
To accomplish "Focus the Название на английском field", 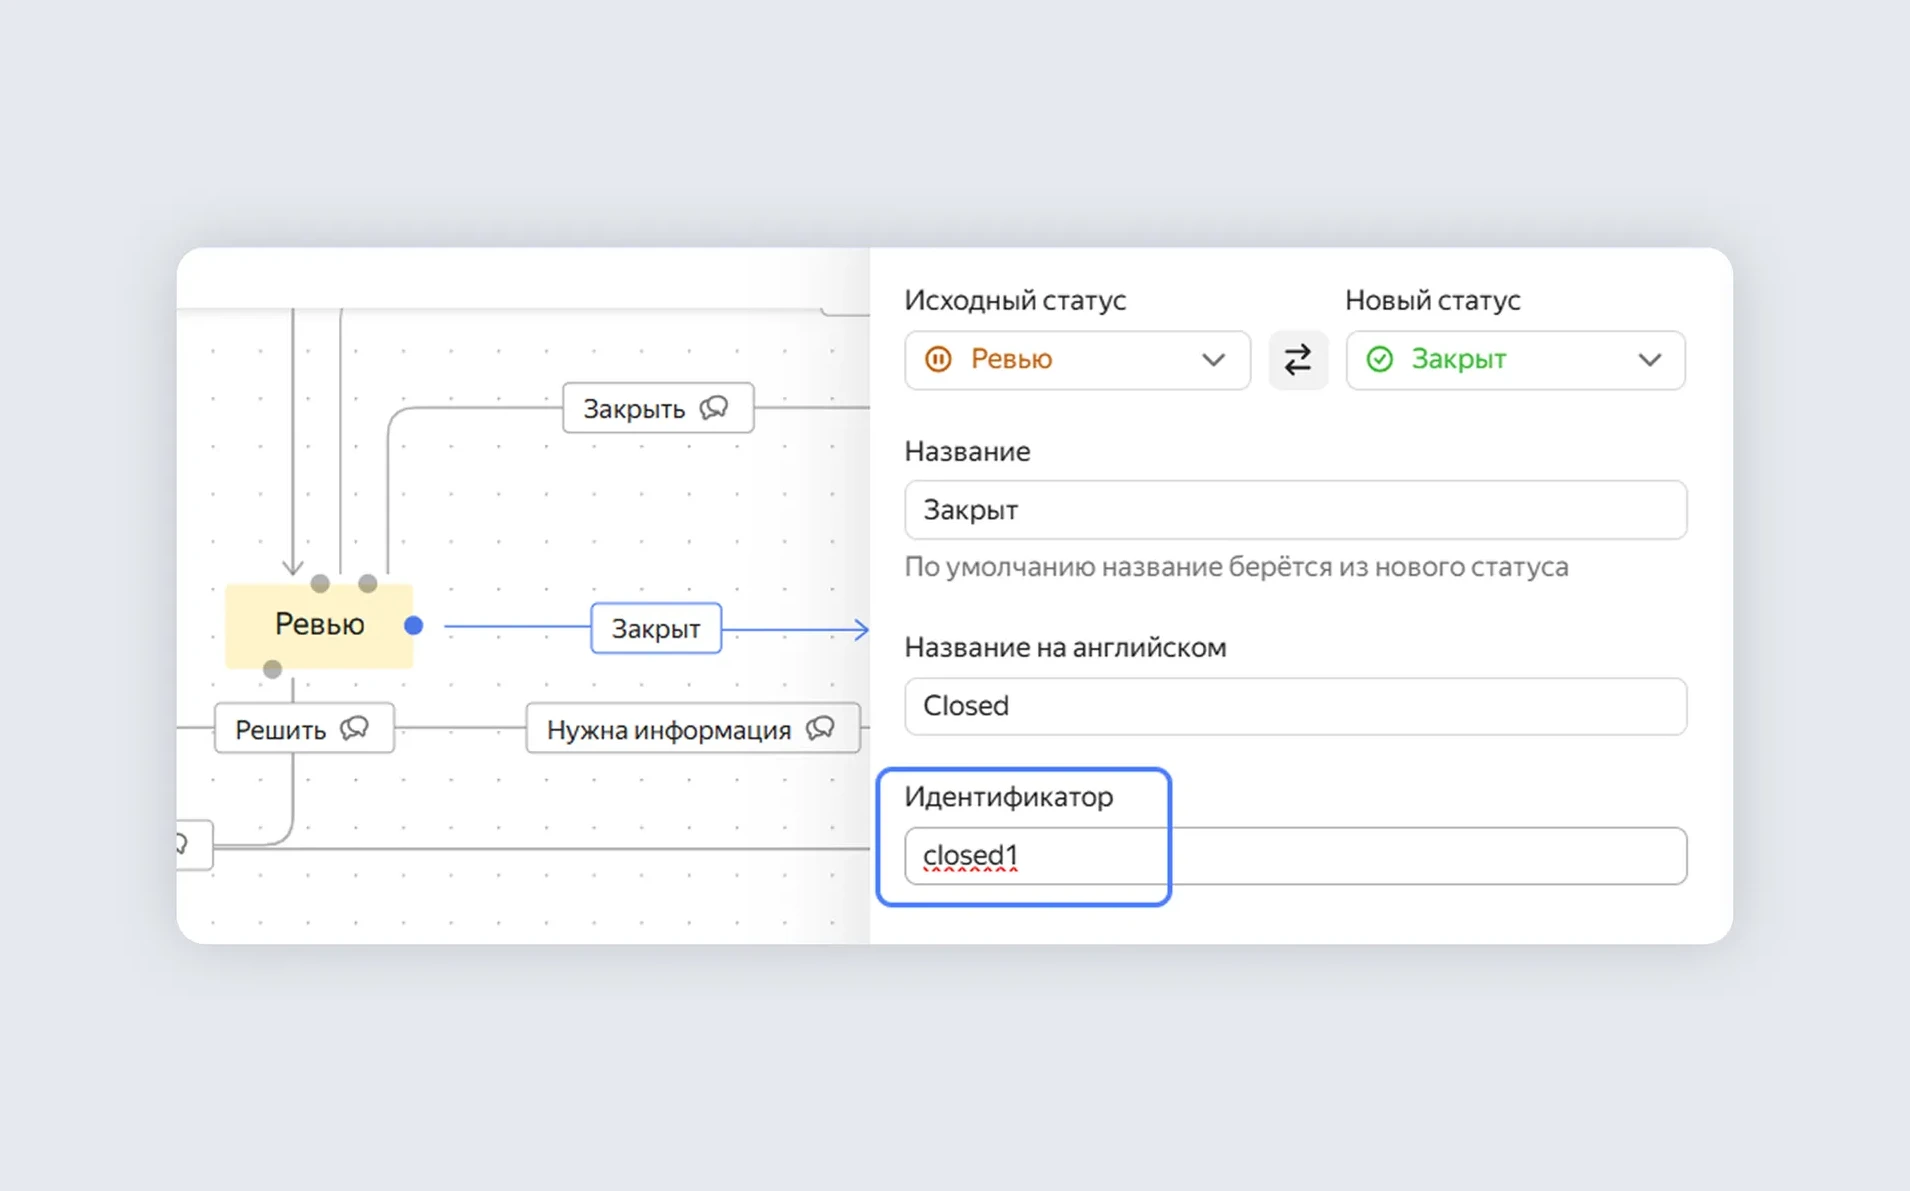I will [1294, 706].
